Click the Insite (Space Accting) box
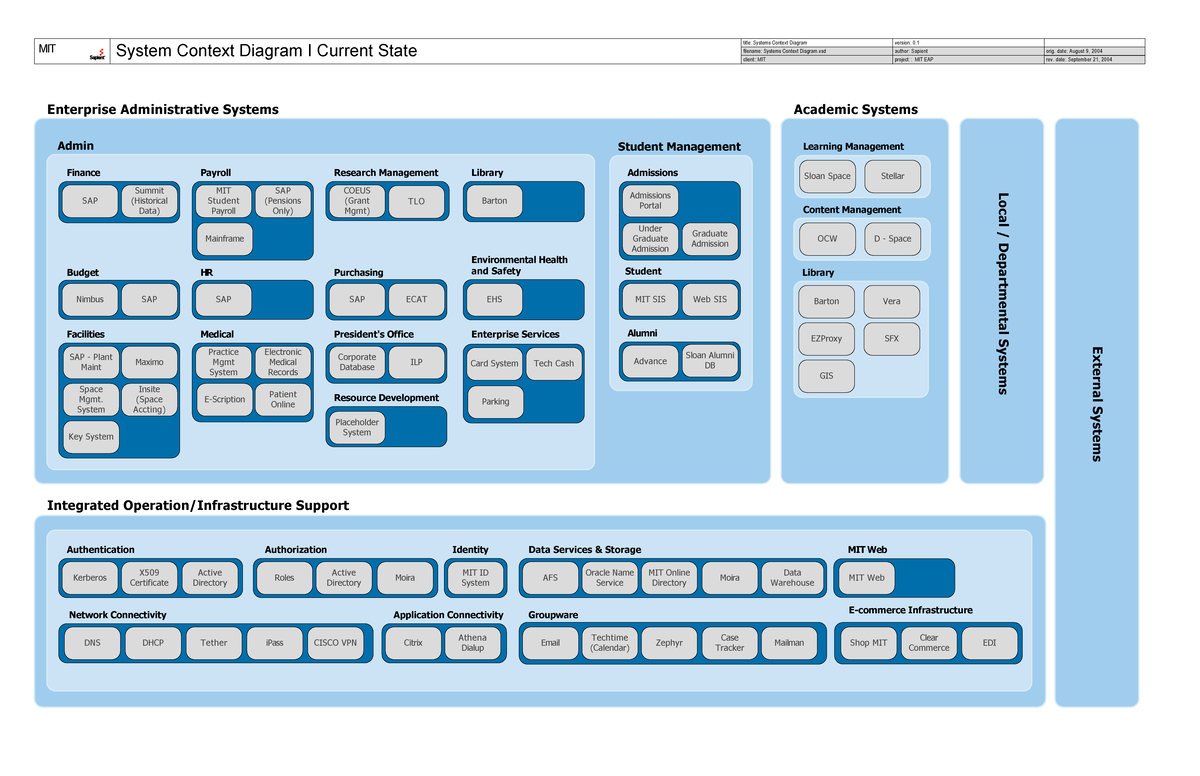The width and height of the screenshot is (1200, 776). (149, 399)
